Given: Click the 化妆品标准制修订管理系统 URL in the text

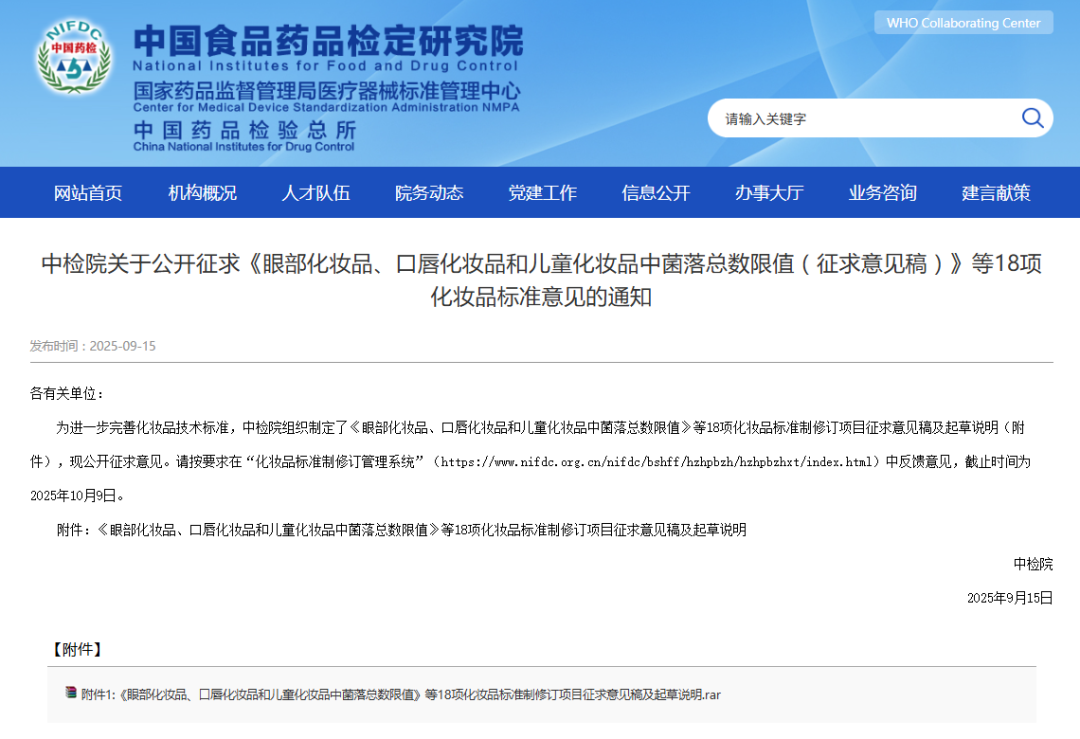Looking at the screenshot, I should pyautogui.click(x=657, y=462).
